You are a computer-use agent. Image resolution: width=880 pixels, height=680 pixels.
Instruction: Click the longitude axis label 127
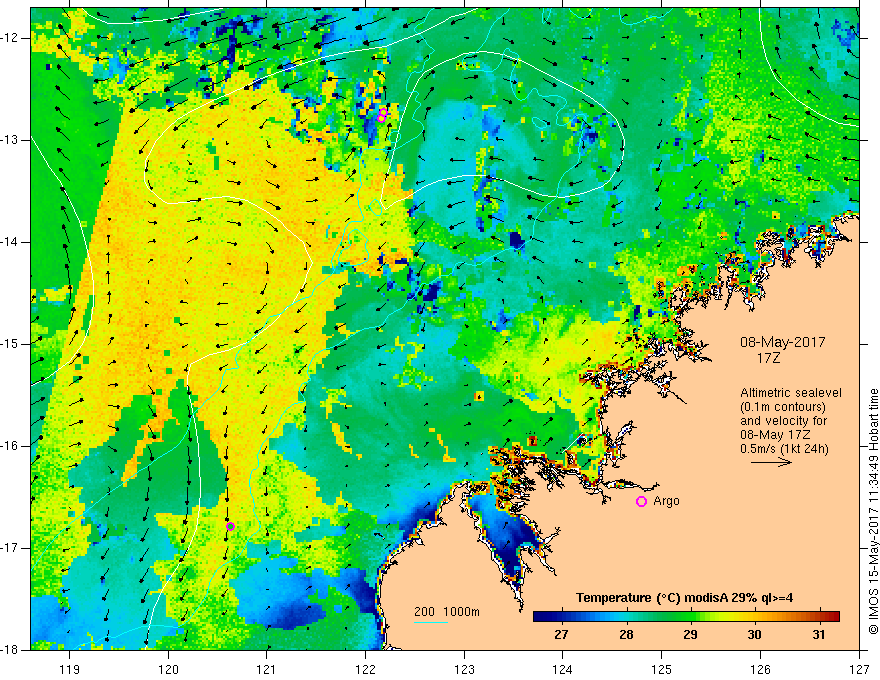tap(859, 669)
